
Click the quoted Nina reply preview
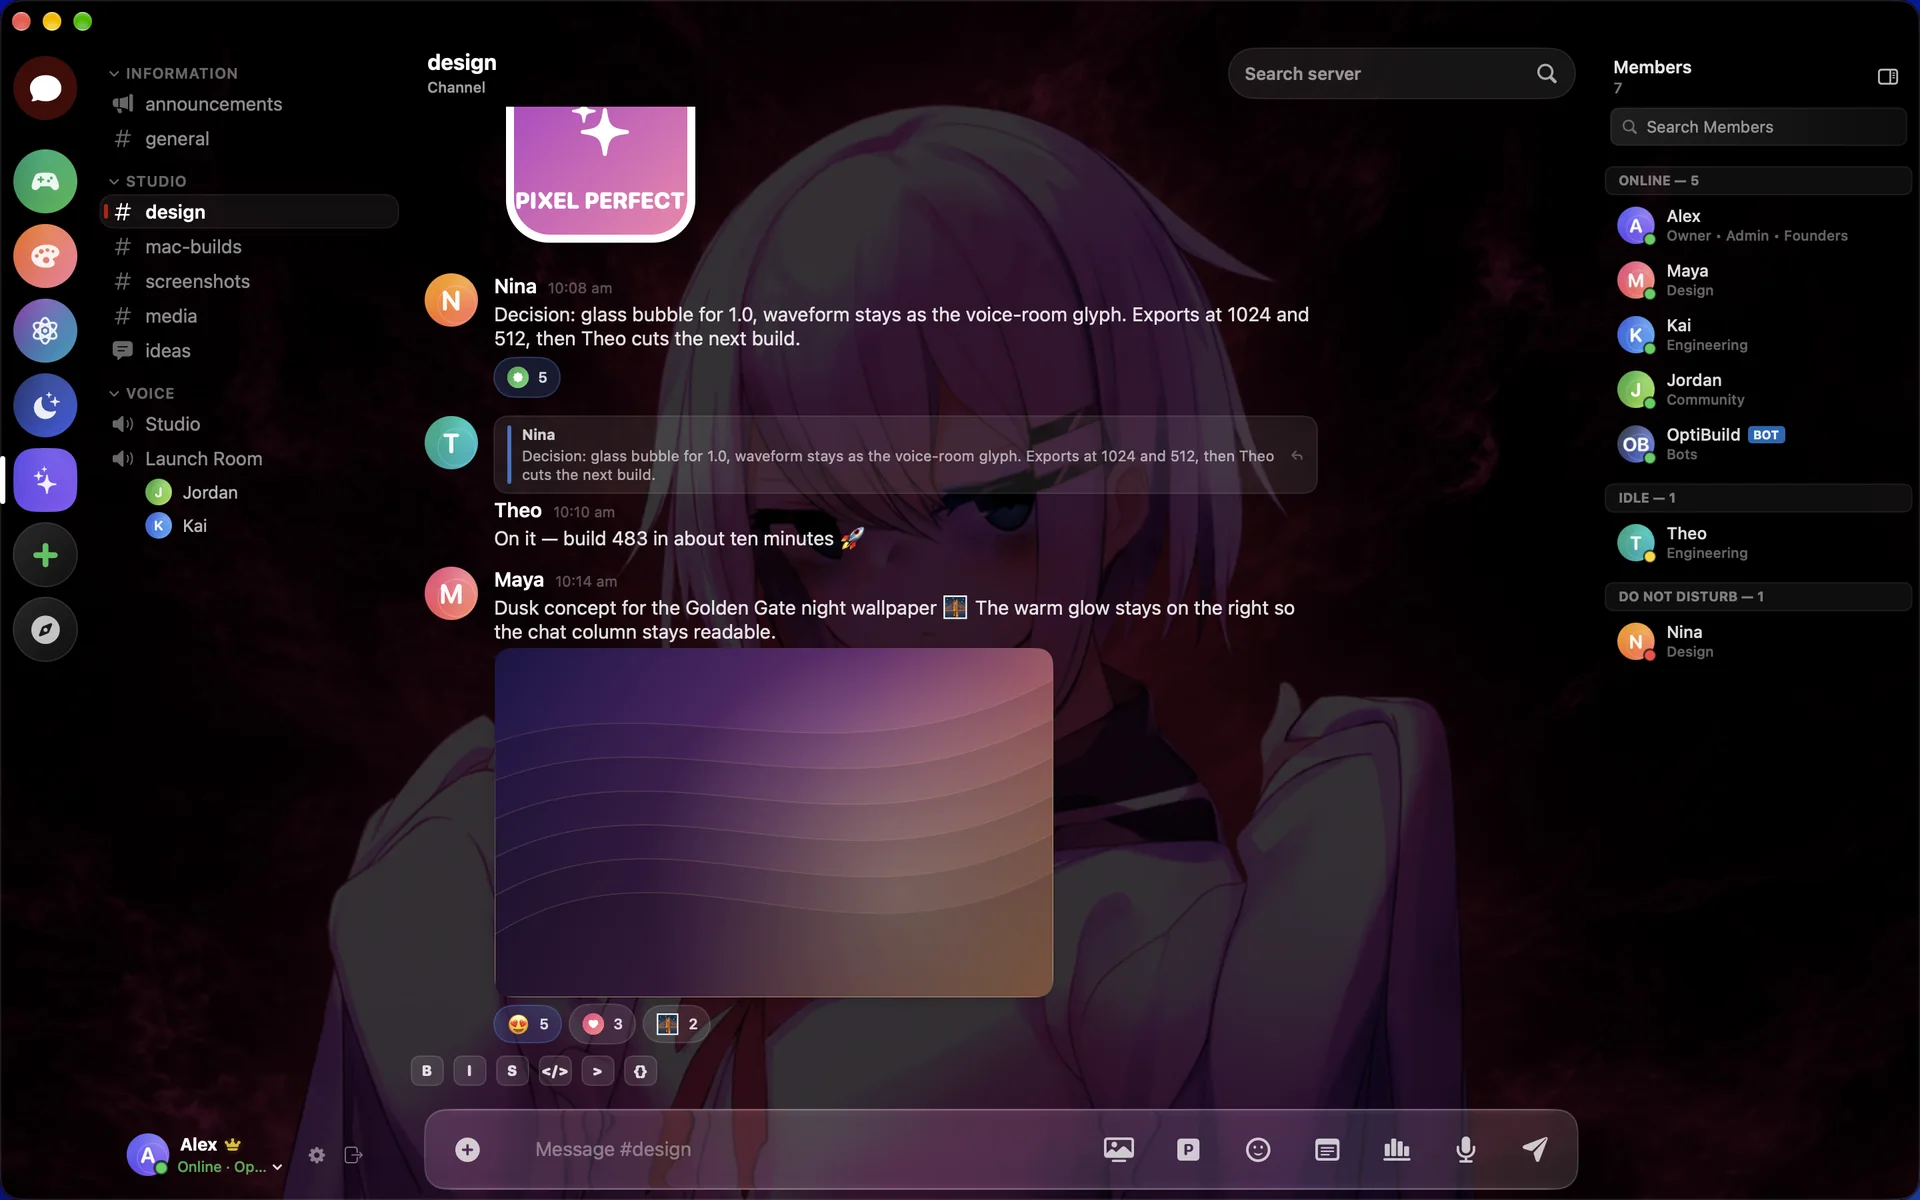pos(905,455)
